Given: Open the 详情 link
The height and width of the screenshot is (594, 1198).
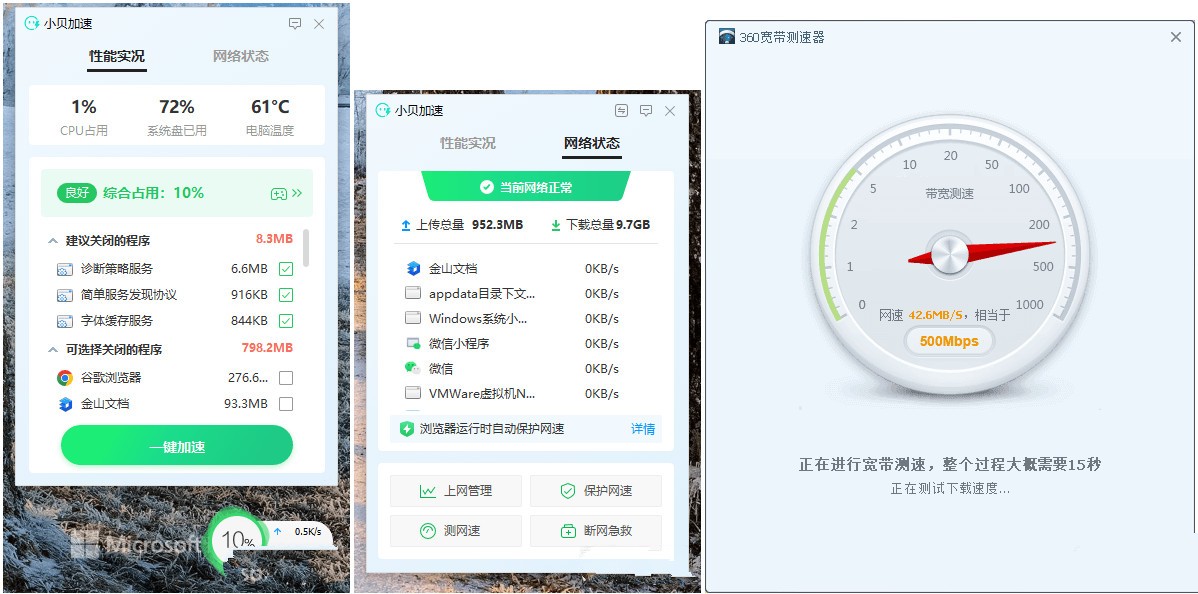Looking at the screenshot, I should point(643,429).
